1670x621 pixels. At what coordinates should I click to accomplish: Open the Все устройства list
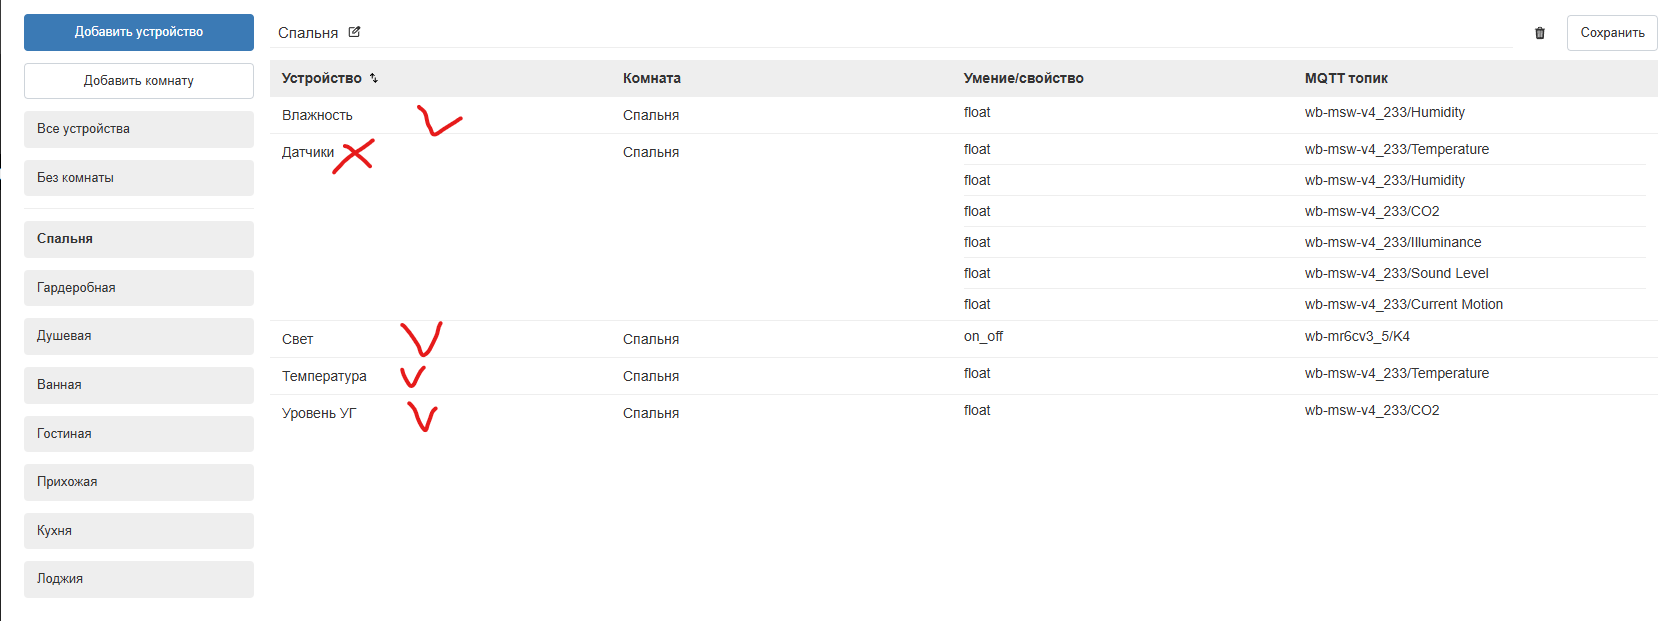pyautogui.click(x=139, y=129)
